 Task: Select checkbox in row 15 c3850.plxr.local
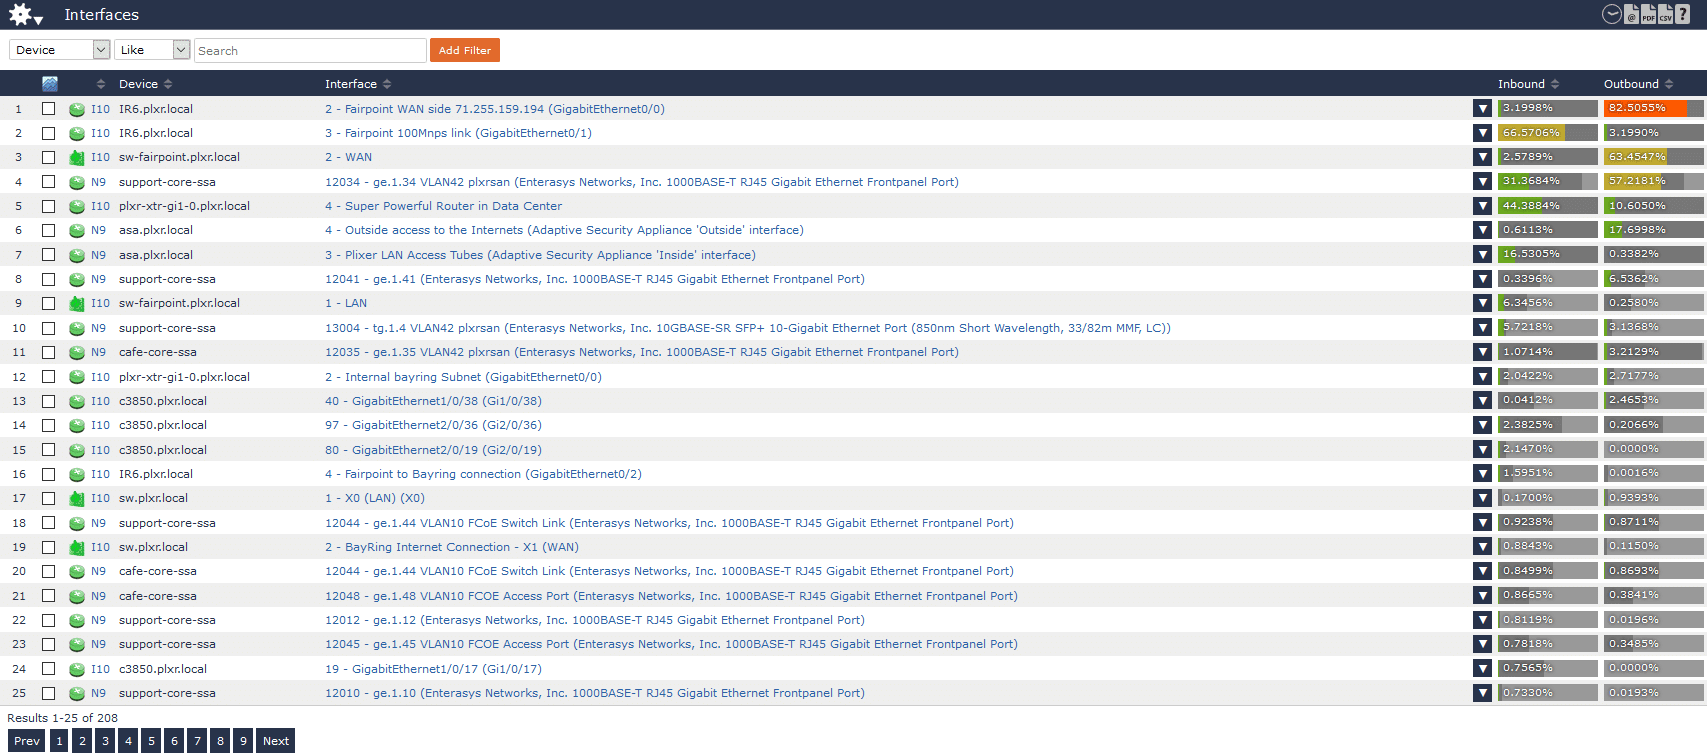point(48,449)
